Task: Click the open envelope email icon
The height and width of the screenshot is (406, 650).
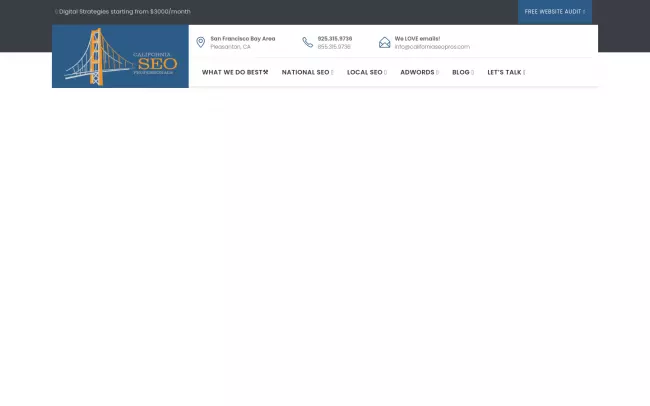Action: pyautogui.click(x=385, y=42)
